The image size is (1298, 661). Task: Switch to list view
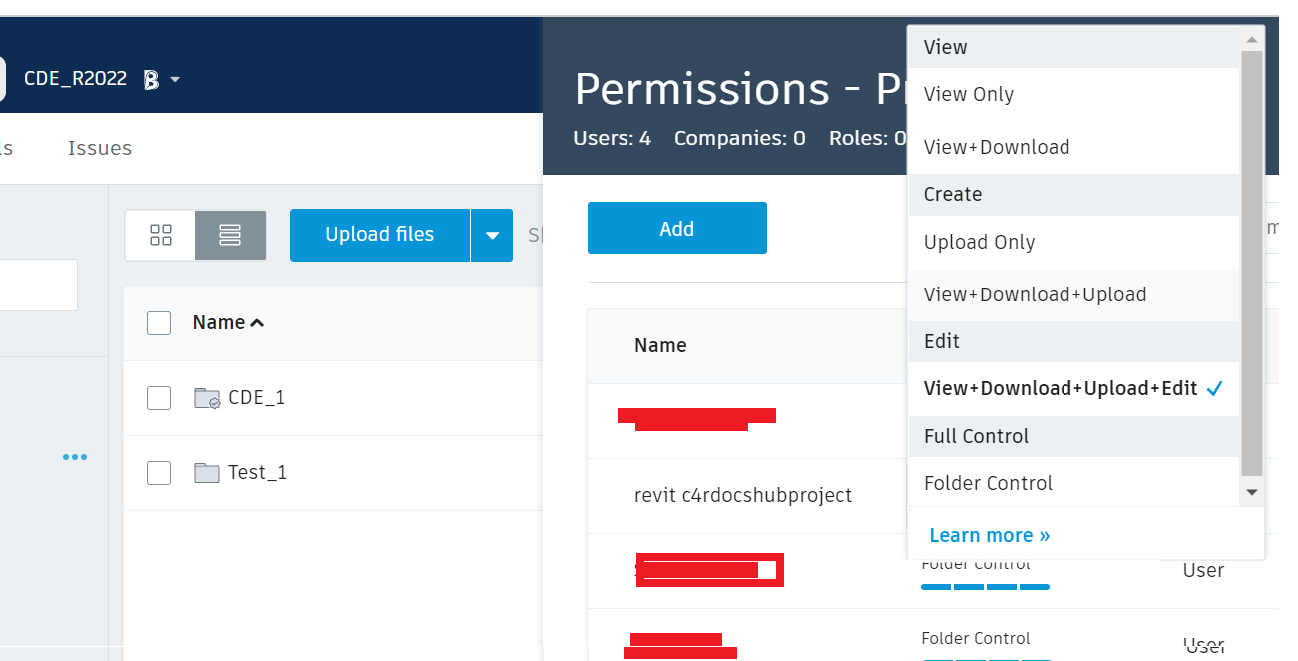click(230, 235)
